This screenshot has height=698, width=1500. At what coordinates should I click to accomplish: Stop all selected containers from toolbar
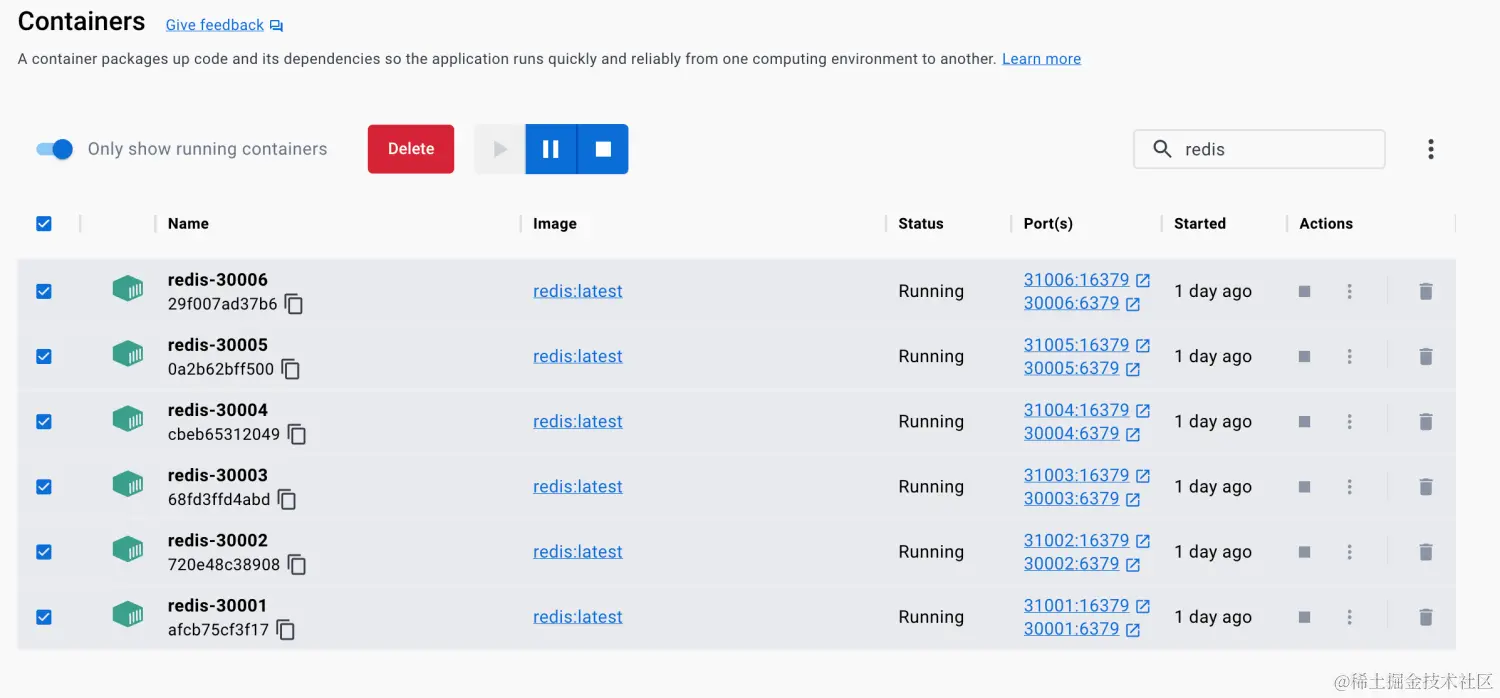tap(603, 149)
